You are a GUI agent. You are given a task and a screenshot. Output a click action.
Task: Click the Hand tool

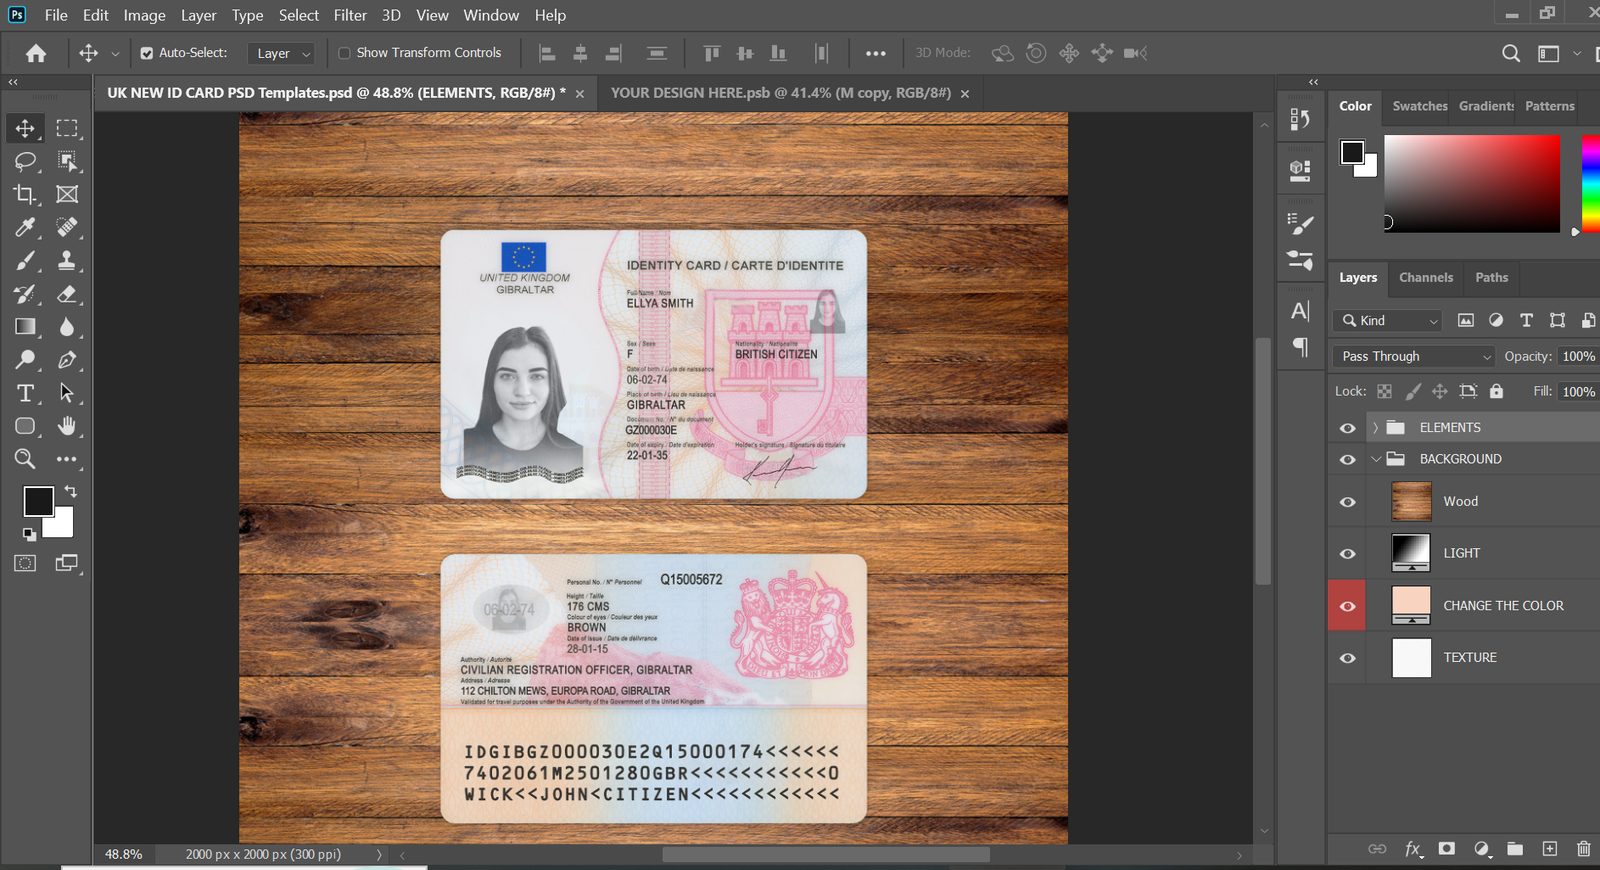tap(67, 426)
